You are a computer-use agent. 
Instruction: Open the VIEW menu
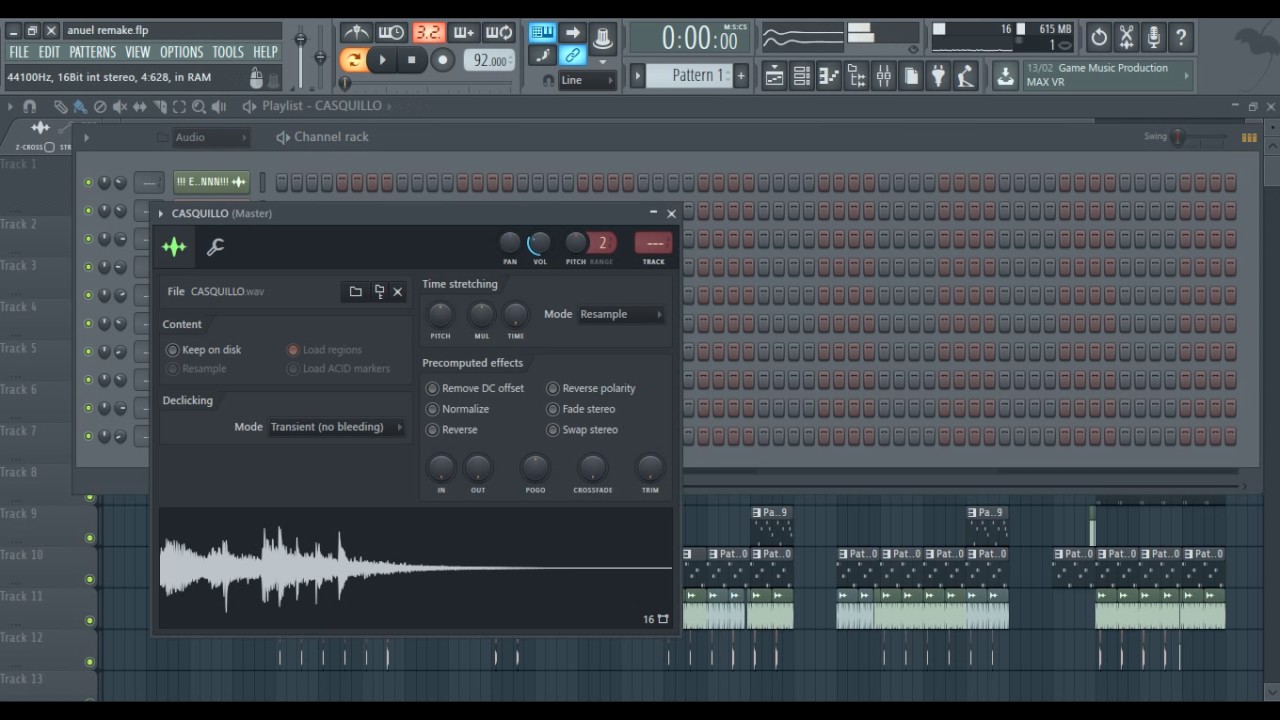[138, 52]
